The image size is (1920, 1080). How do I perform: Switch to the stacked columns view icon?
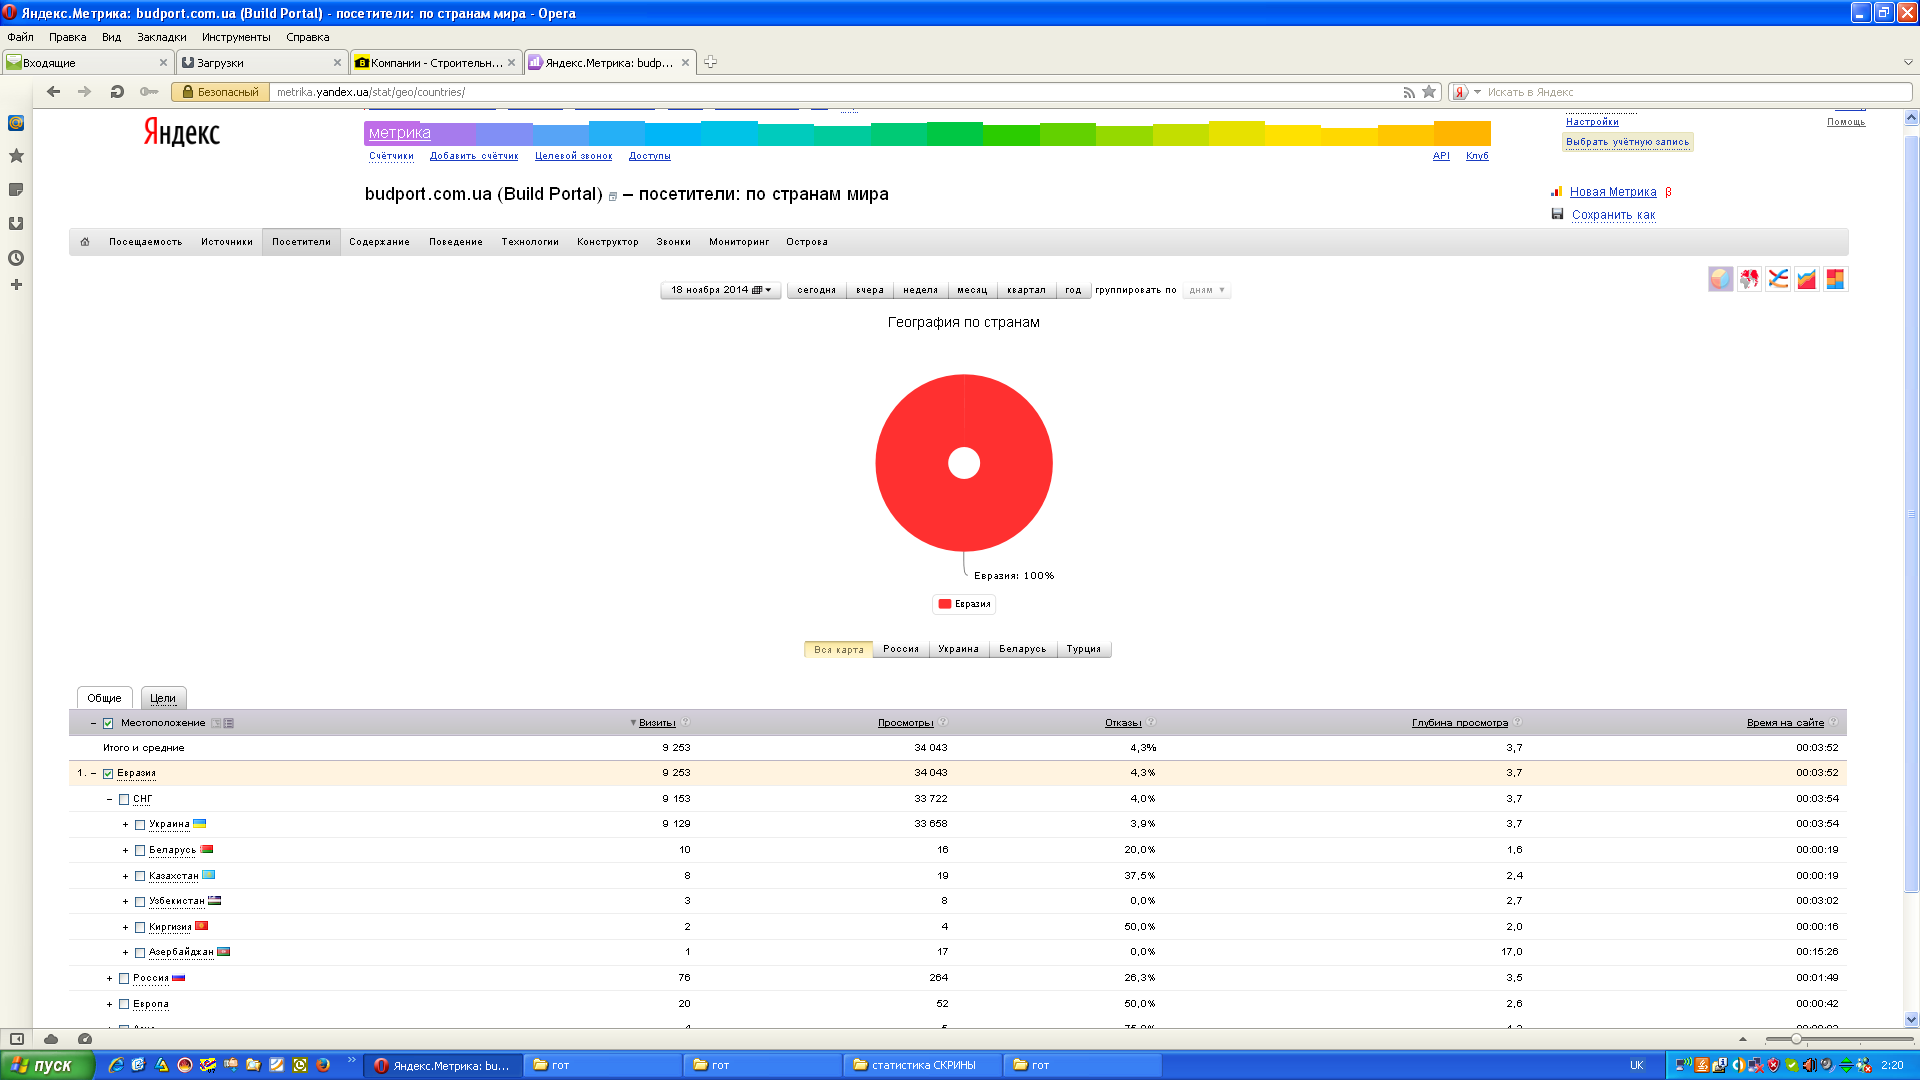pos(1835,279)
